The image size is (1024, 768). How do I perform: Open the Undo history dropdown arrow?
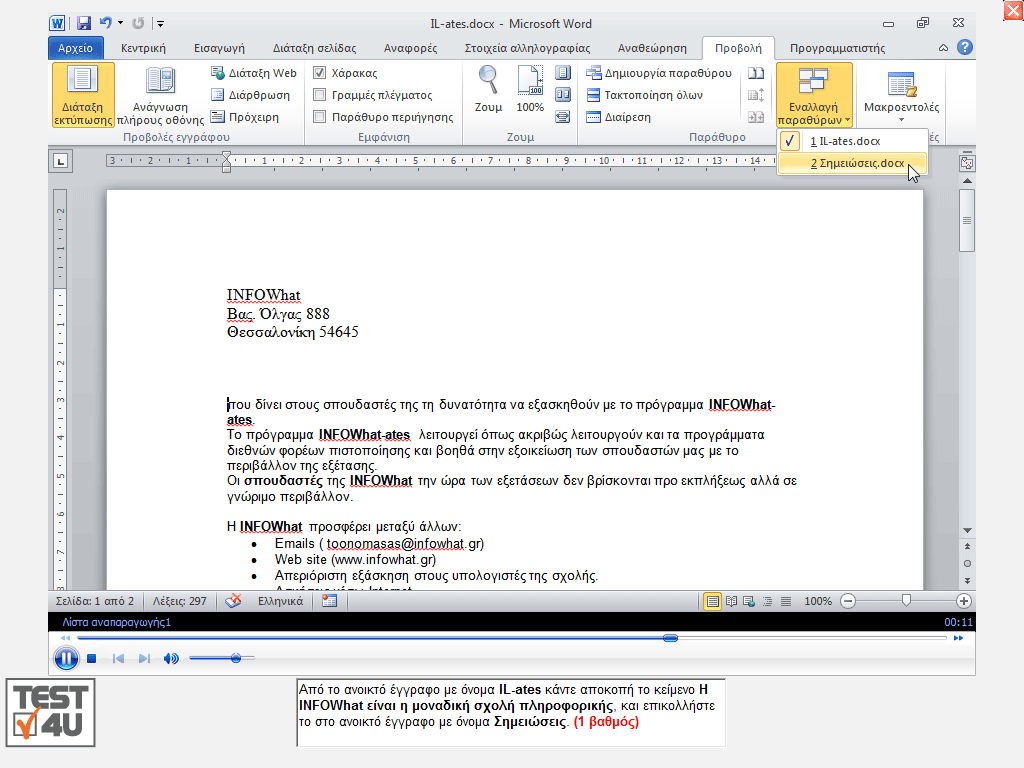[120, 24]
